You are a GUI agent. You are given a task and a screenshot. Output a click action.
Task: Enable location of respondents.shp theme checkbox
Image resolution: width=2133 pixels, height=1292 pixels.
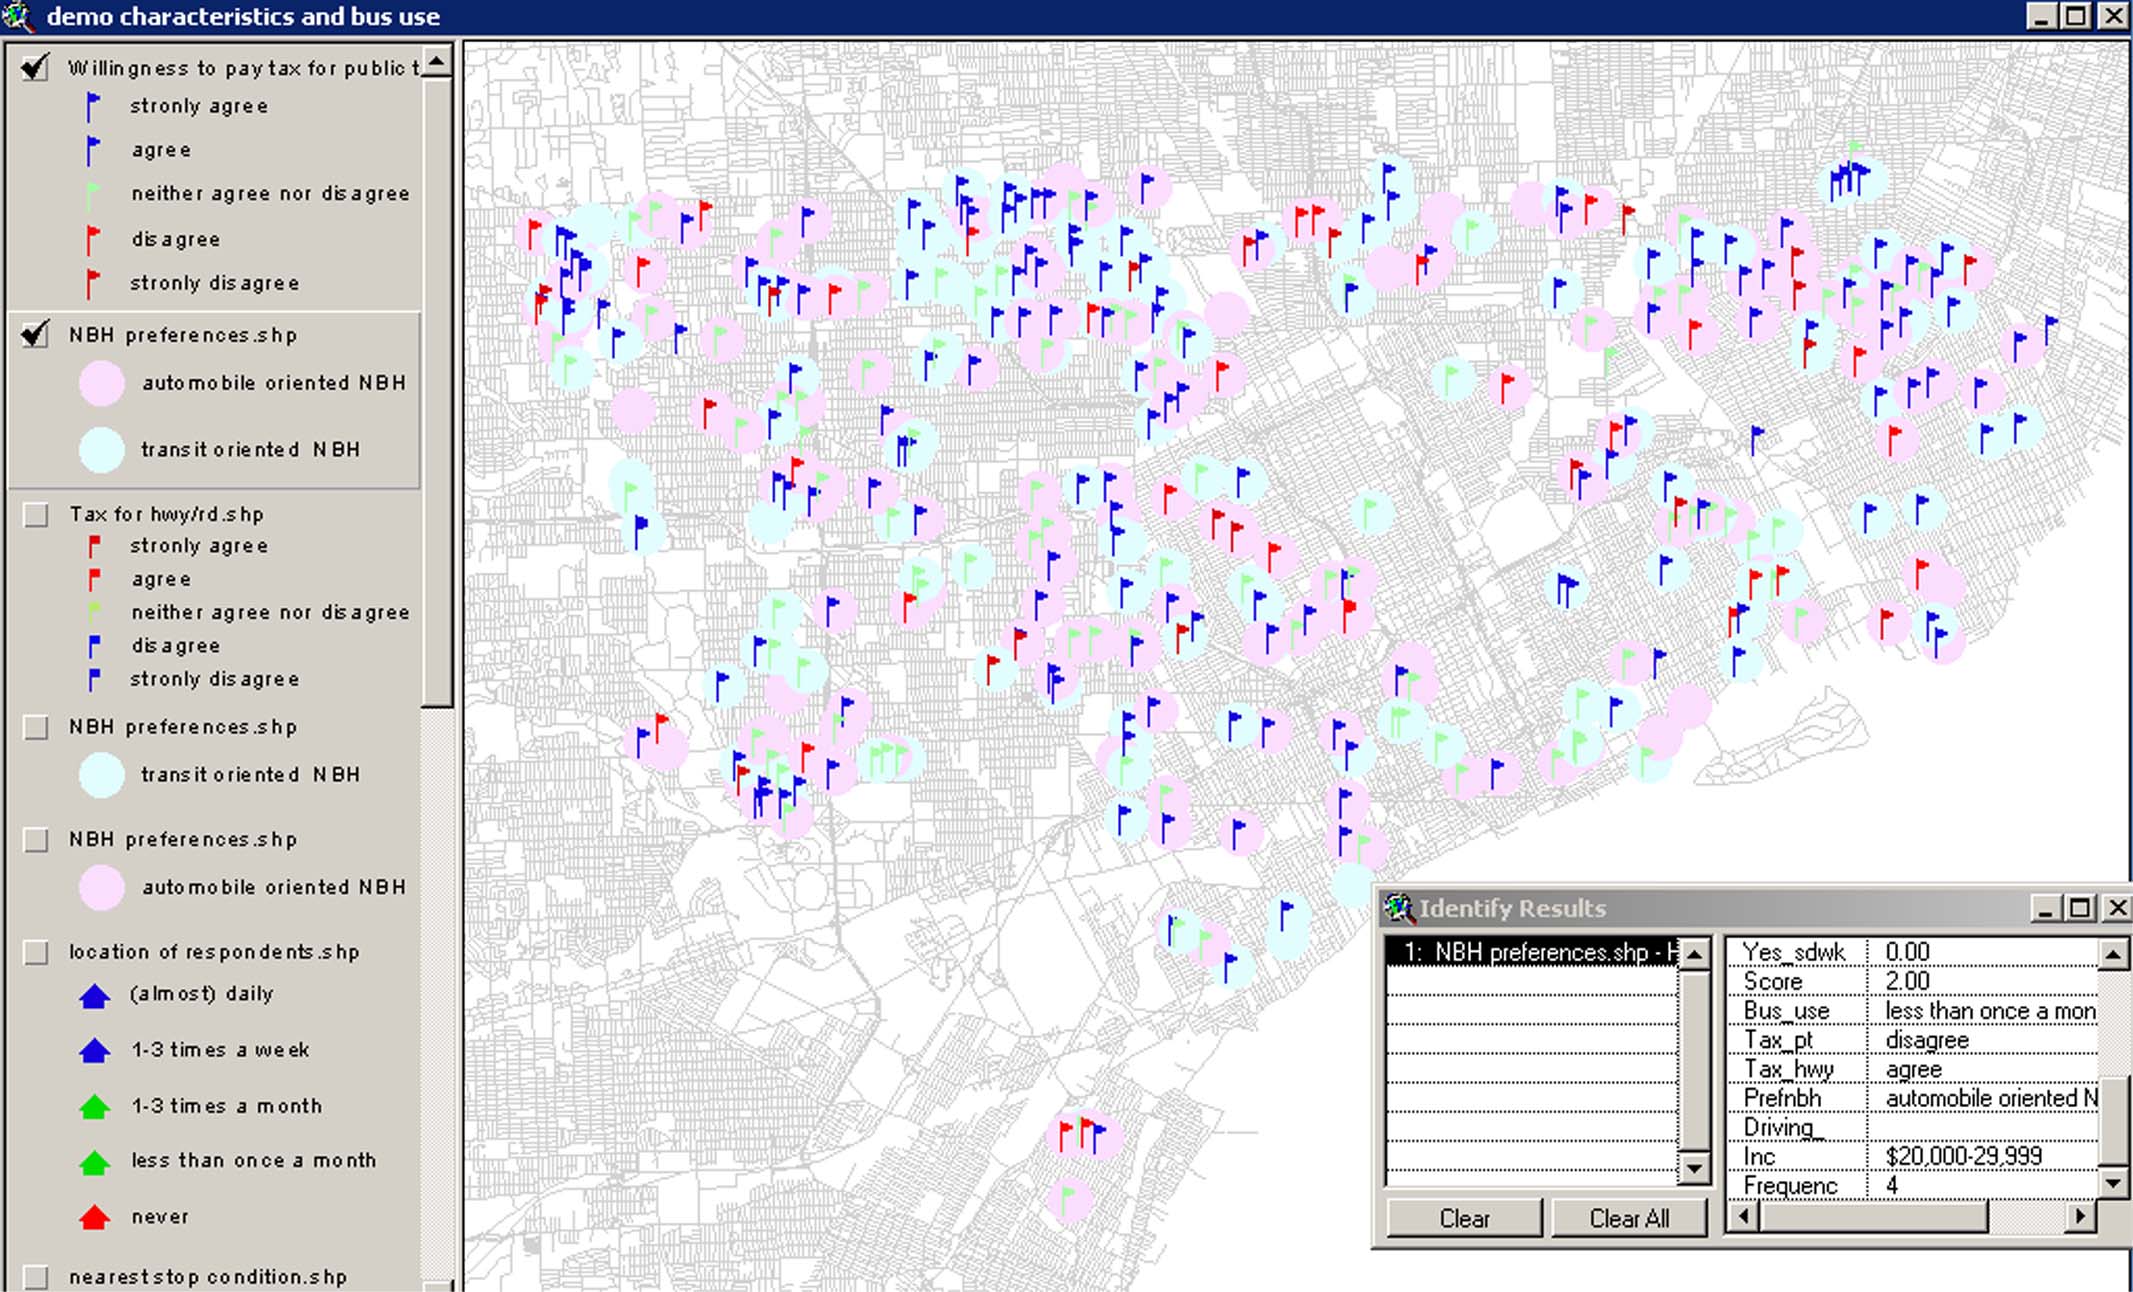click(36, 952)
